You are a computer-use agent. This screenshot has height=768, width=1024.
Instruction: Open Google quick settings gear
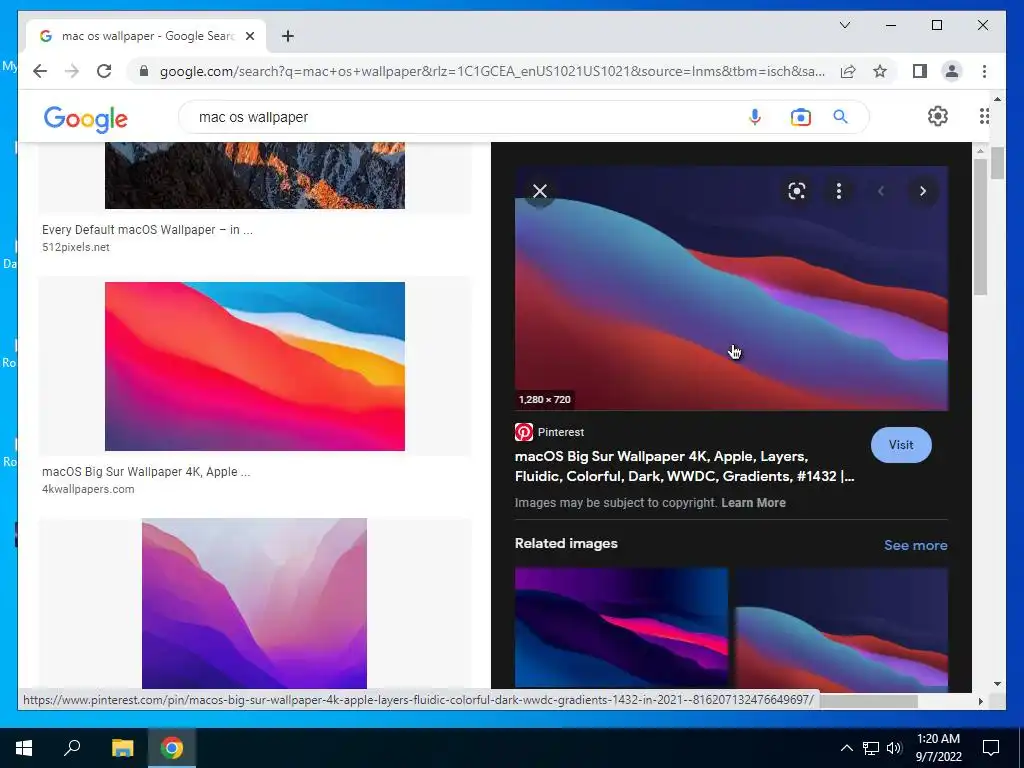point(938,116)
